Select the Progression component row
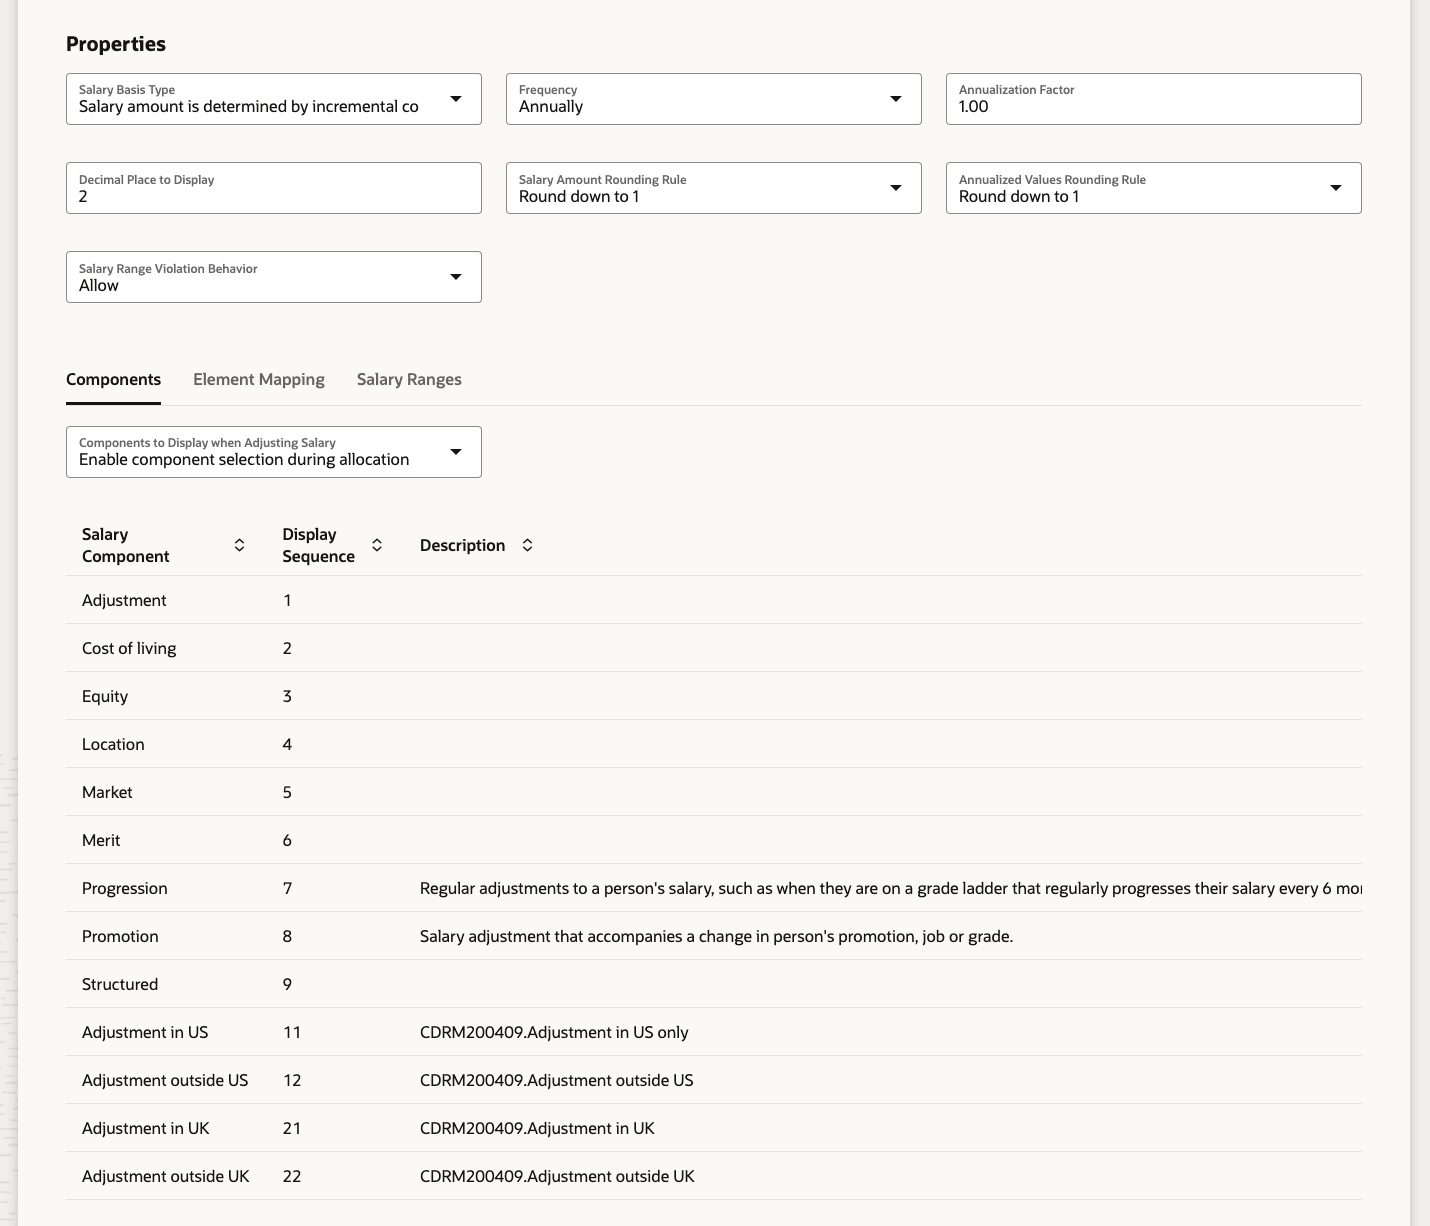The width and height of the screenshot is (1430, 1226). (714, 888)
